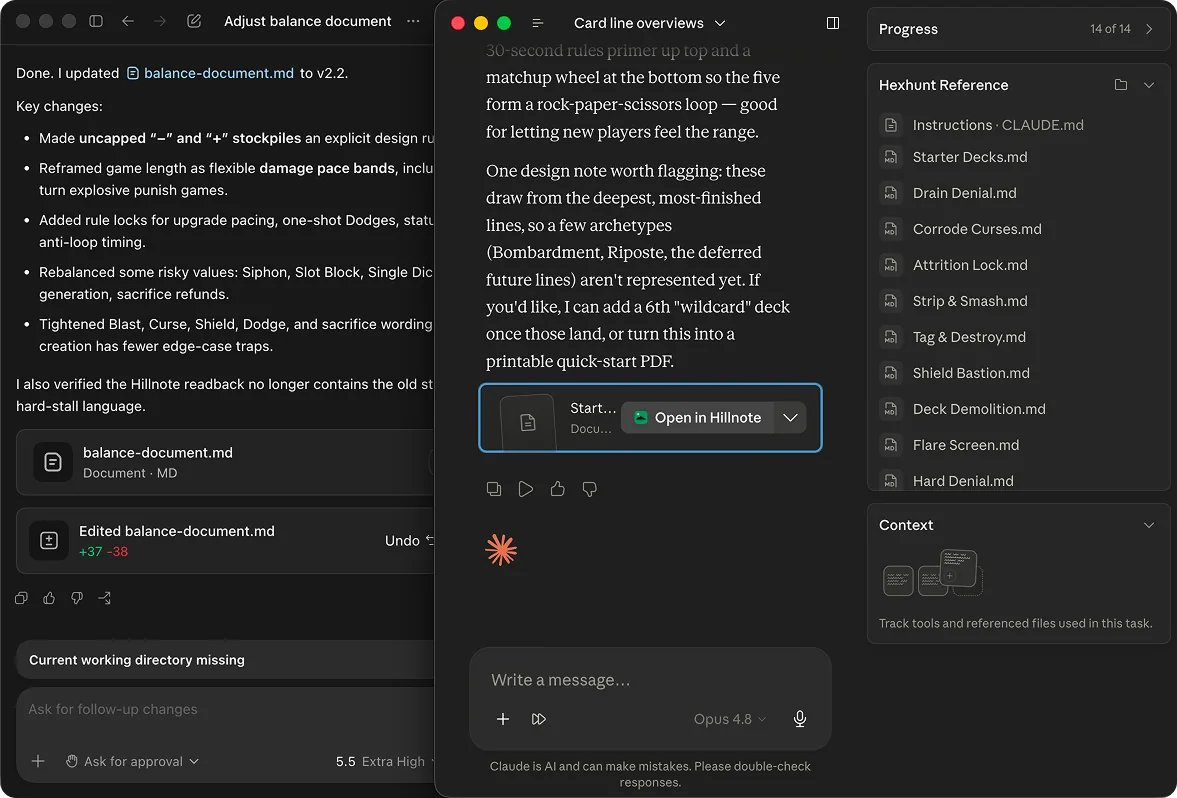Screen dimensions: 1177x798
Task: Play the response read-aloud
Action: pyautogui.click(x=525, y=489)
